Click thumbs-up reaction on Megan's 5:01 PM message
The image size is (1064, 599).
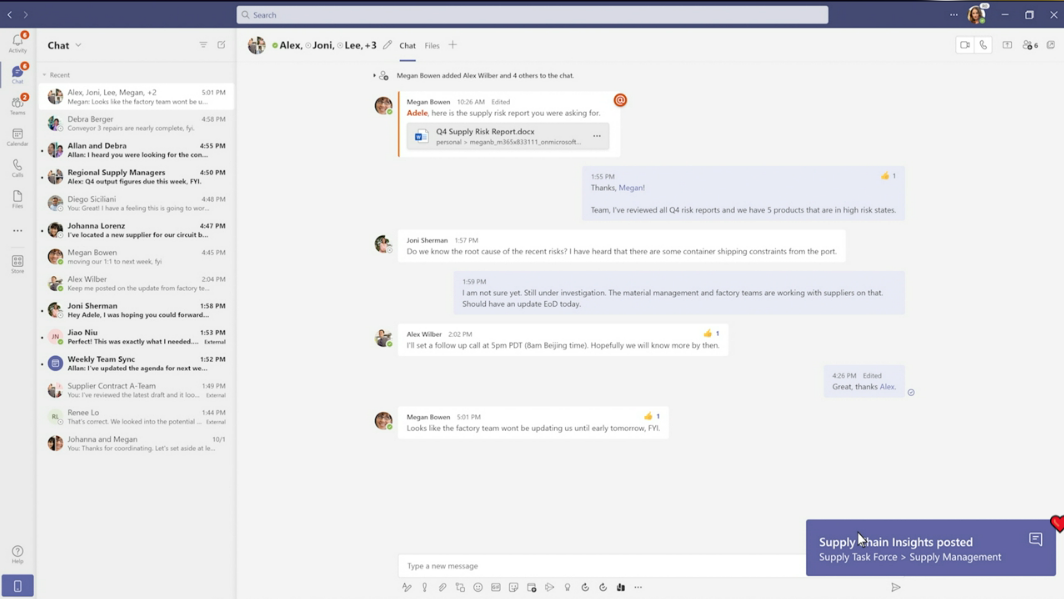click(651, 416)
